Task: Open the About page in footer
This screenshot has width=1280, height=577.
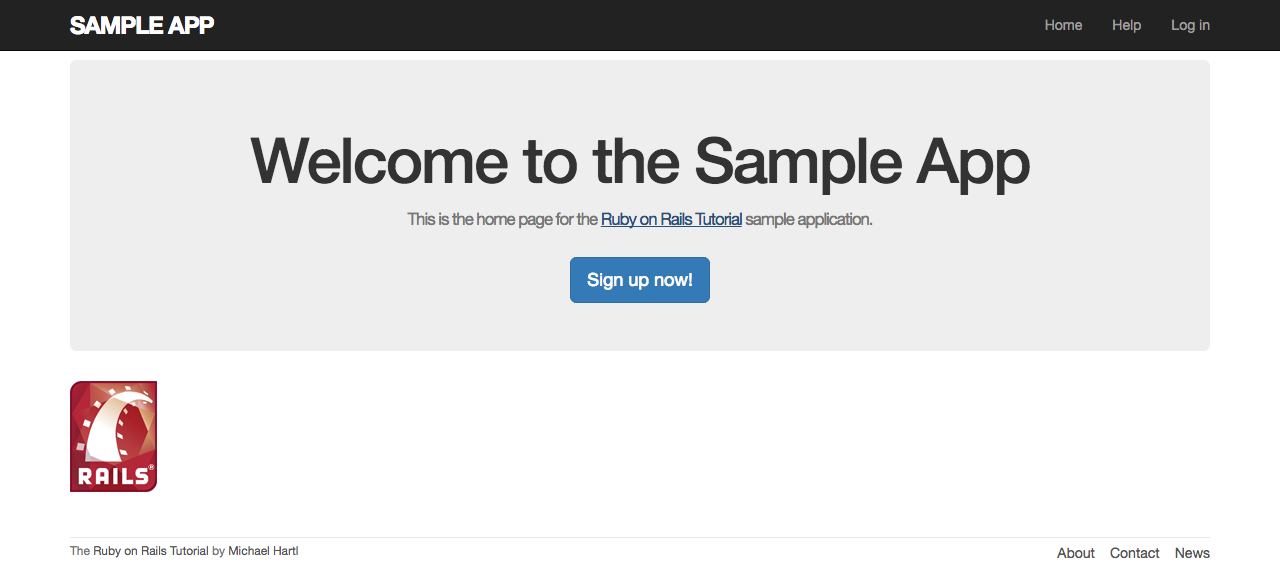Action: [x=1076, y=553]
